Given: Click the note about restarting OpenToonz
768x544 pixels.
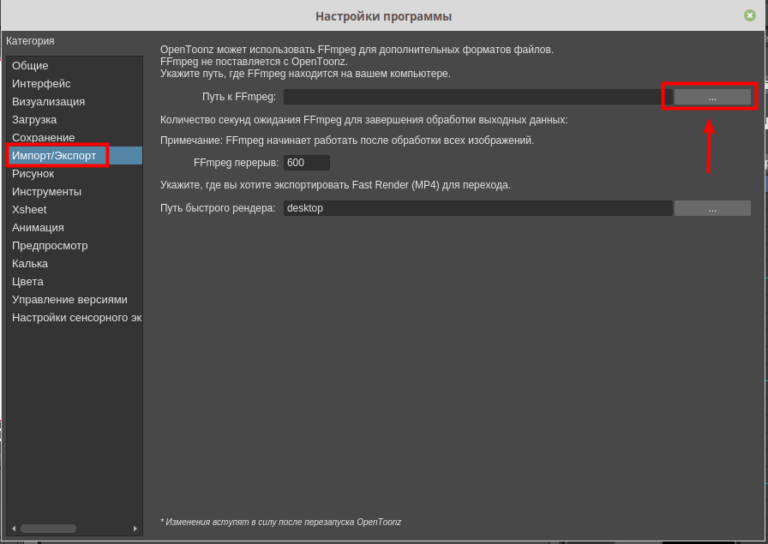Looking at the screenshot, I should tap(281, 522).
